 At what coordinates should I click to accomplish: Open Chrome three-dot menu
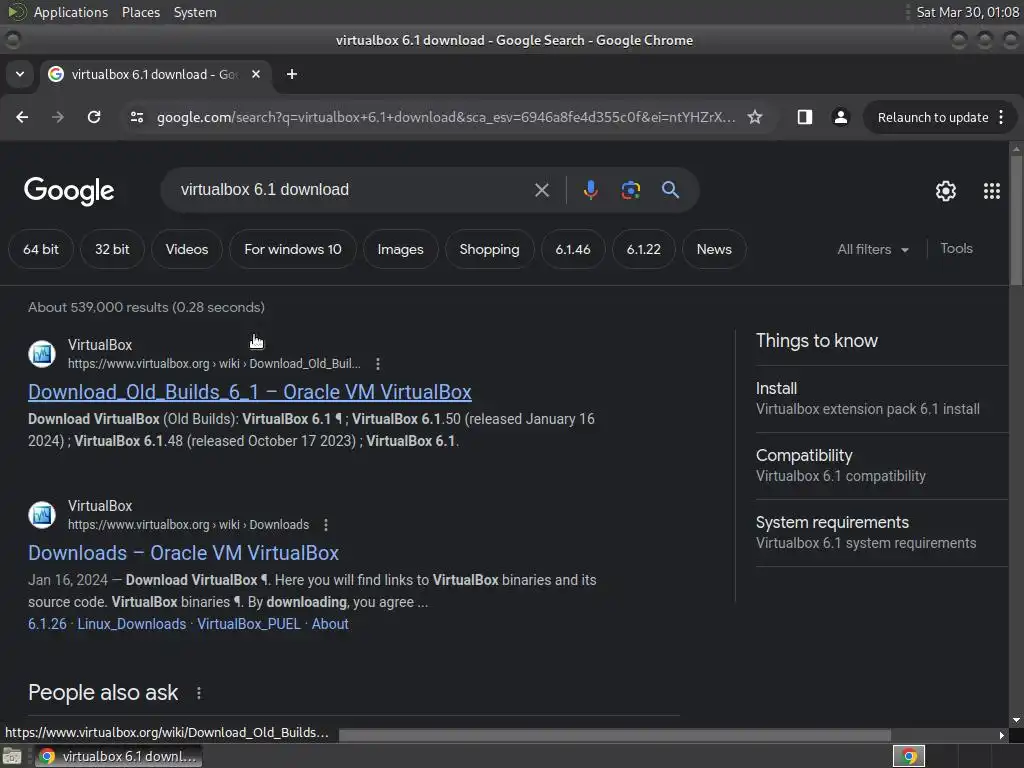[1002, 117]
